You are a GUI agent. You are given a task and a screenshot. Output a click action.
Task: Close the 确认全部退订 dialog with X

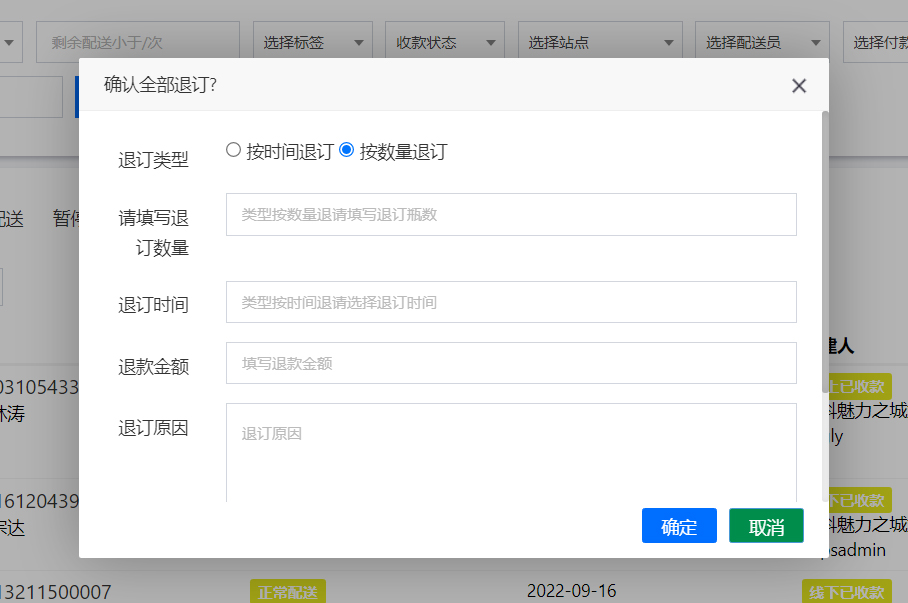point(799,86)
